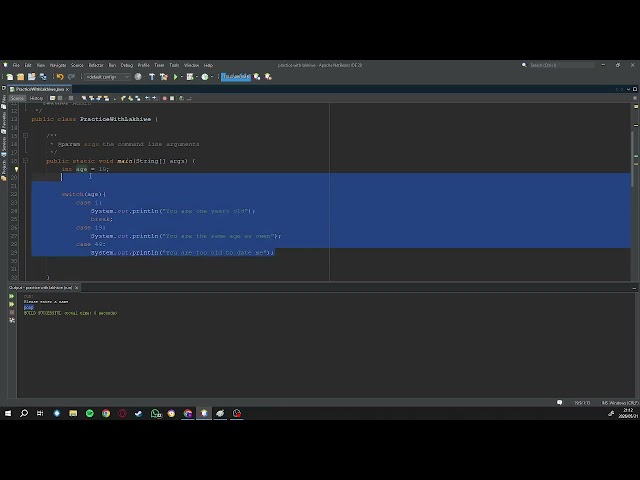Click the lightbulb hint on line 19
The width and height of the screenshot is (640, 480).
16,169
